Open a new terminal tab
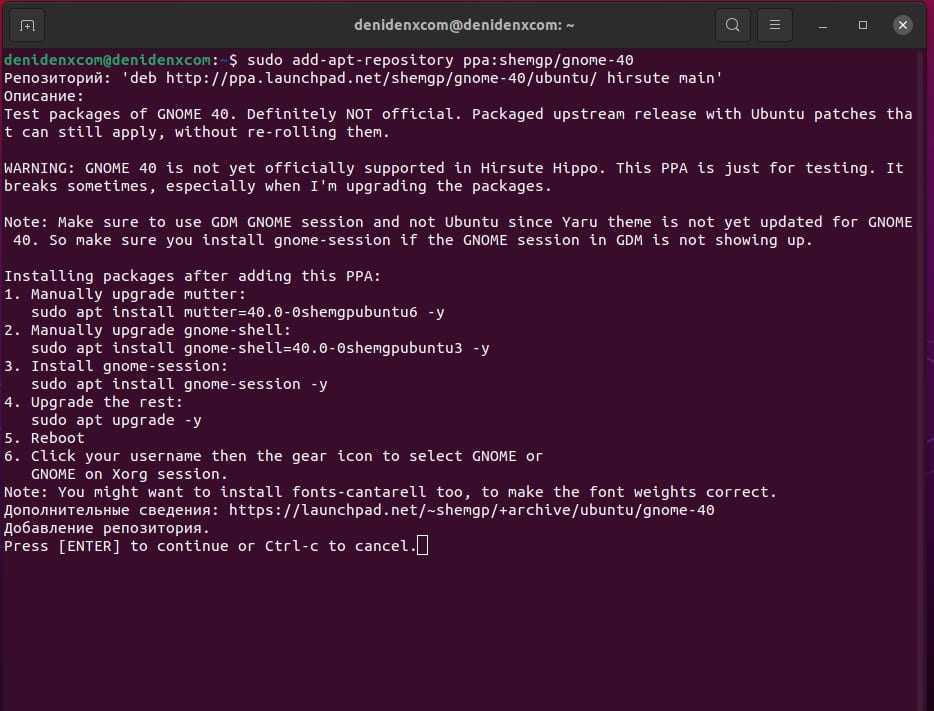 click(x=27, y=25)
